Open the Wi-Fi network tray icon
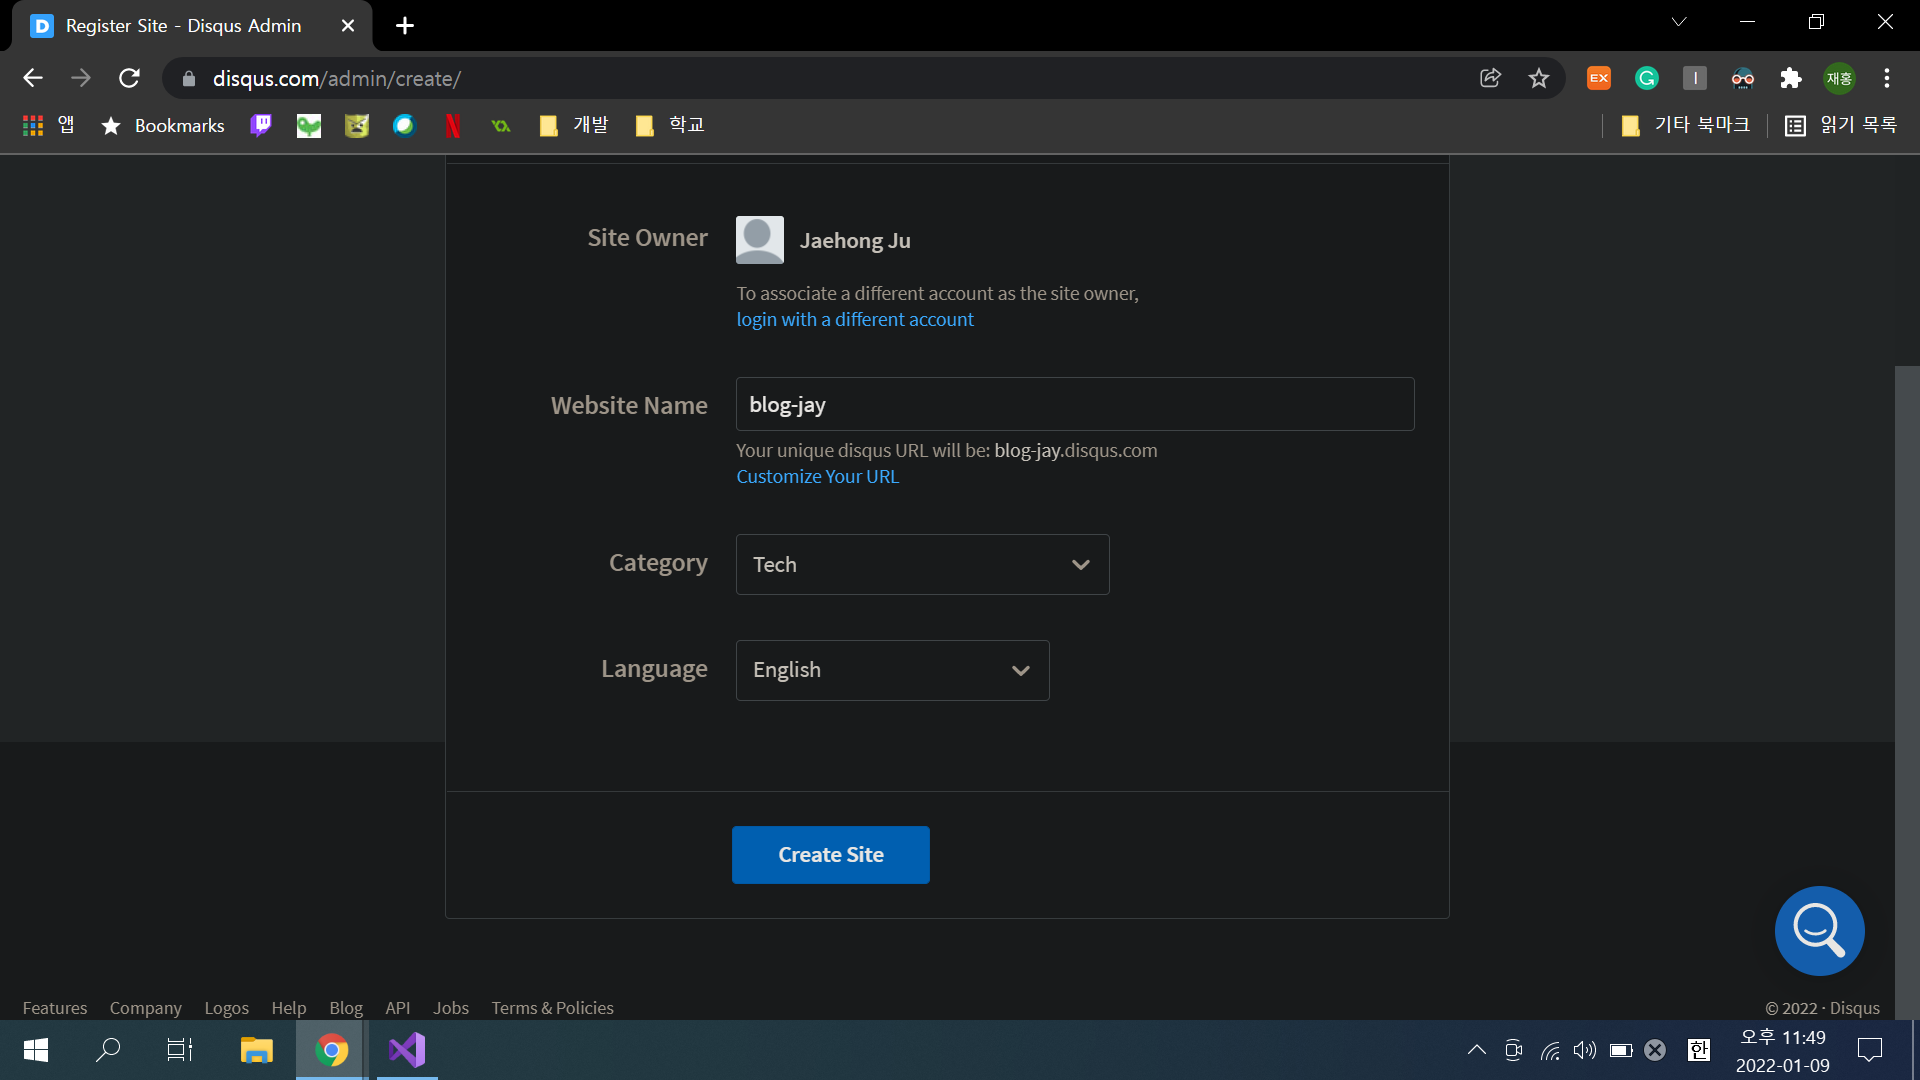Screen dimensions: 1920x1080 [x=1550, y=1050]
